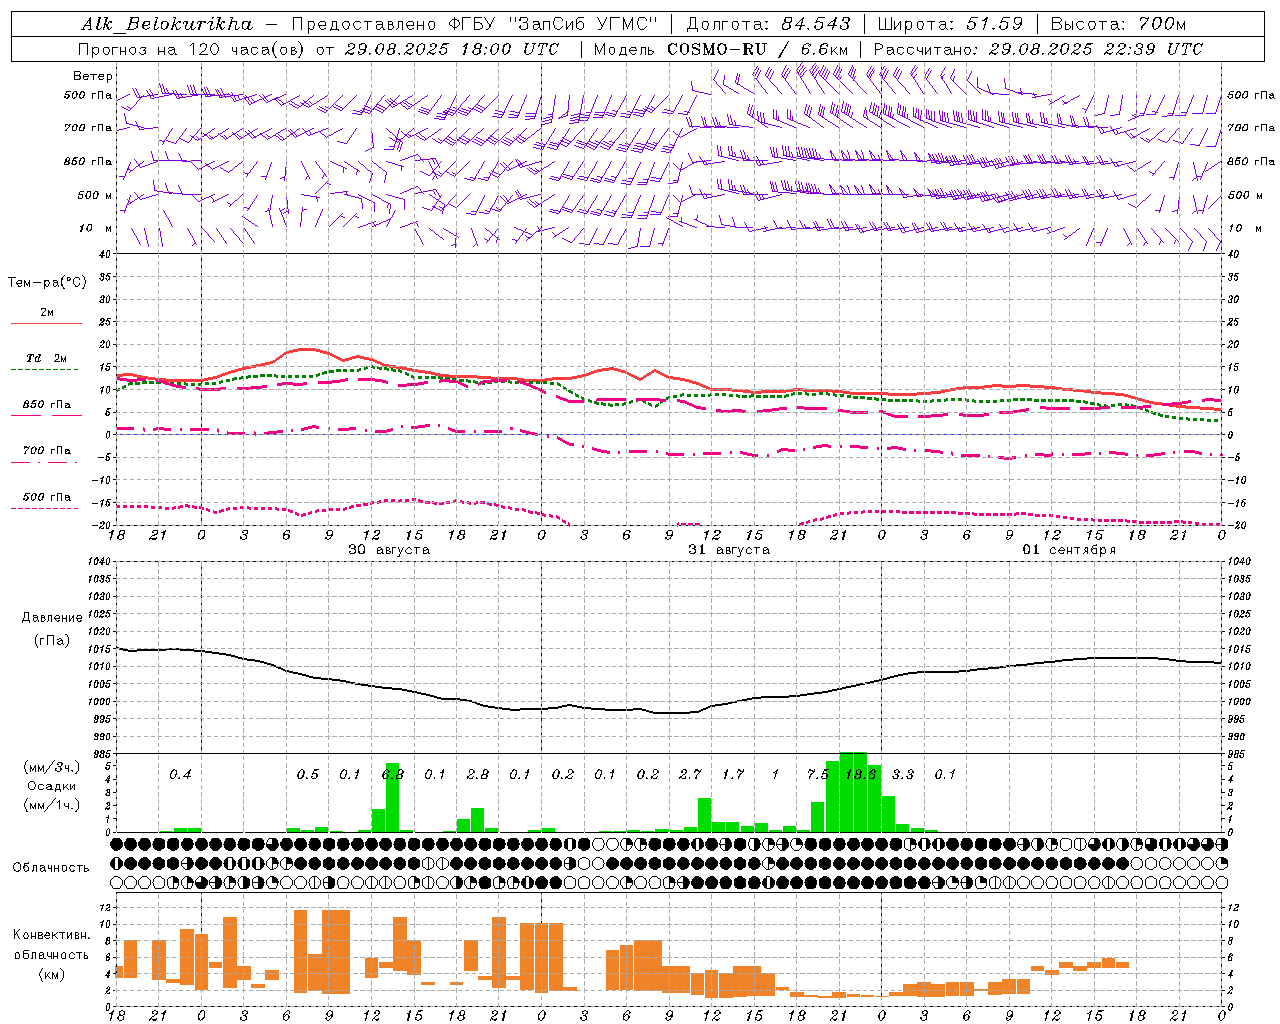Click the '31 августа' date label

tap(729, 550)
